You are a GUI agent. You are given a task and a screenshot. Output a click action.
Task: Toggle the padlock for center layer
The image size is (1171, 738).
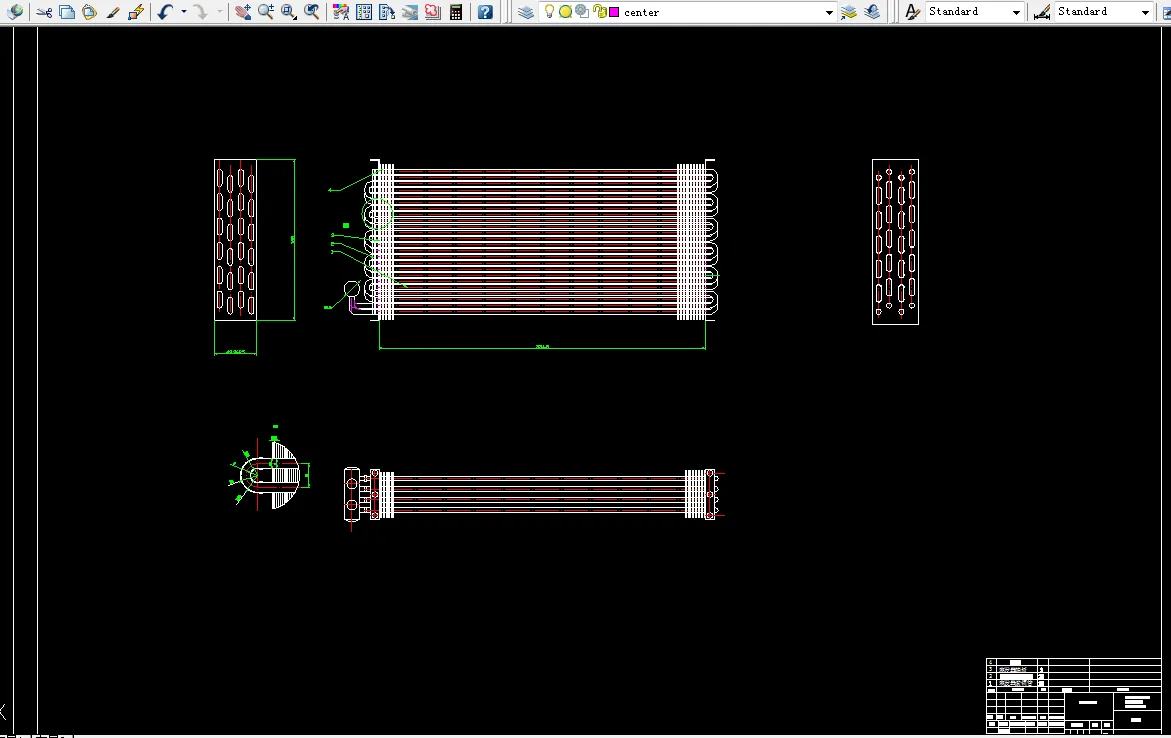(599, 12)
